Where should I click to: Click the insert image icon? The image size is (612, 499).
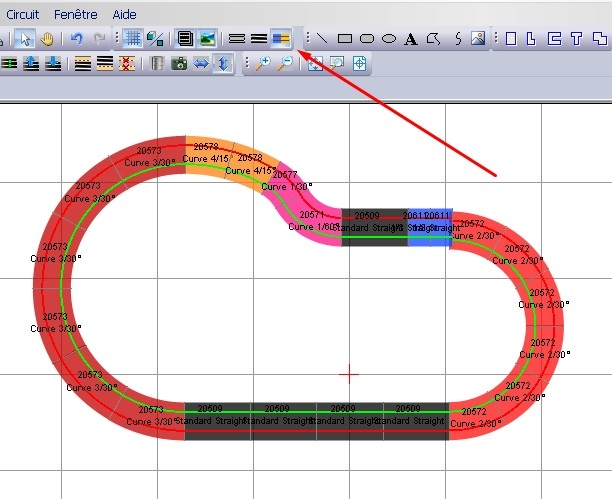[x=478, y=39]
